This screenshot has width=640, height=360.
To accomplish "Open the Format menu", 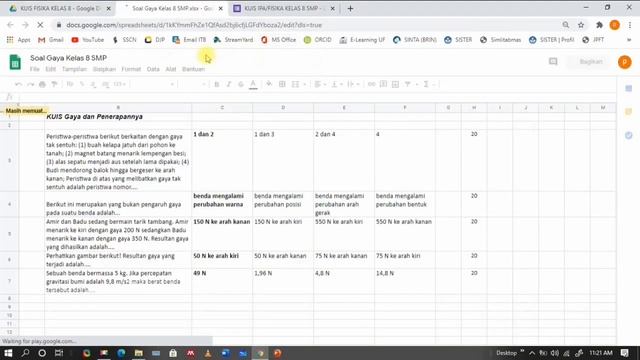I will point(131,69).
